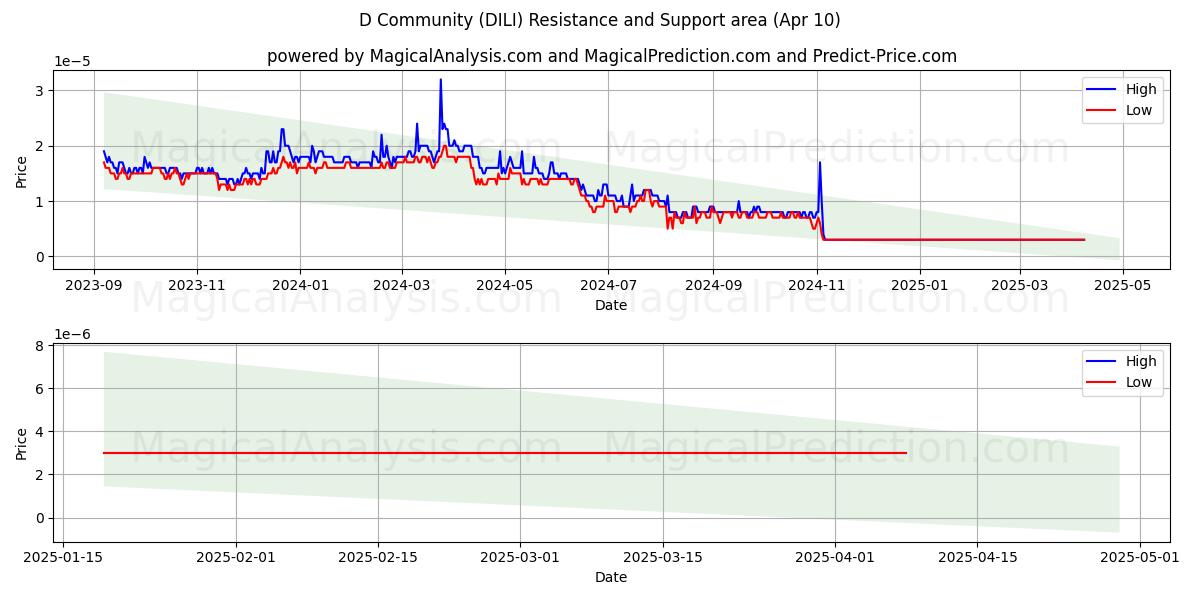This screenshot has height=600, width=1200.
Task: Click the '2024-05' date tick label
Action: pos(504,286)
